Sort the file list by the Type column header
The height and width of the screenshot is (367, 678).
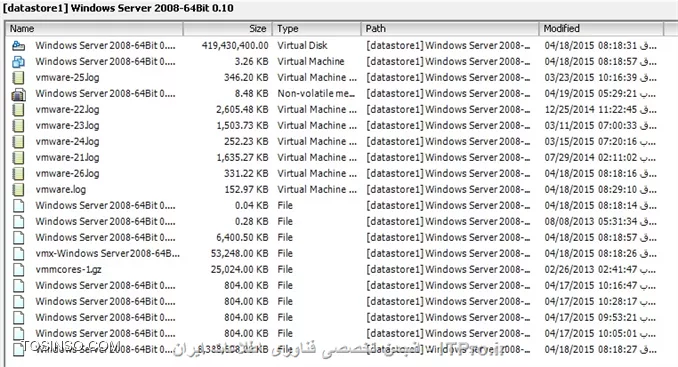coord(317,29)
